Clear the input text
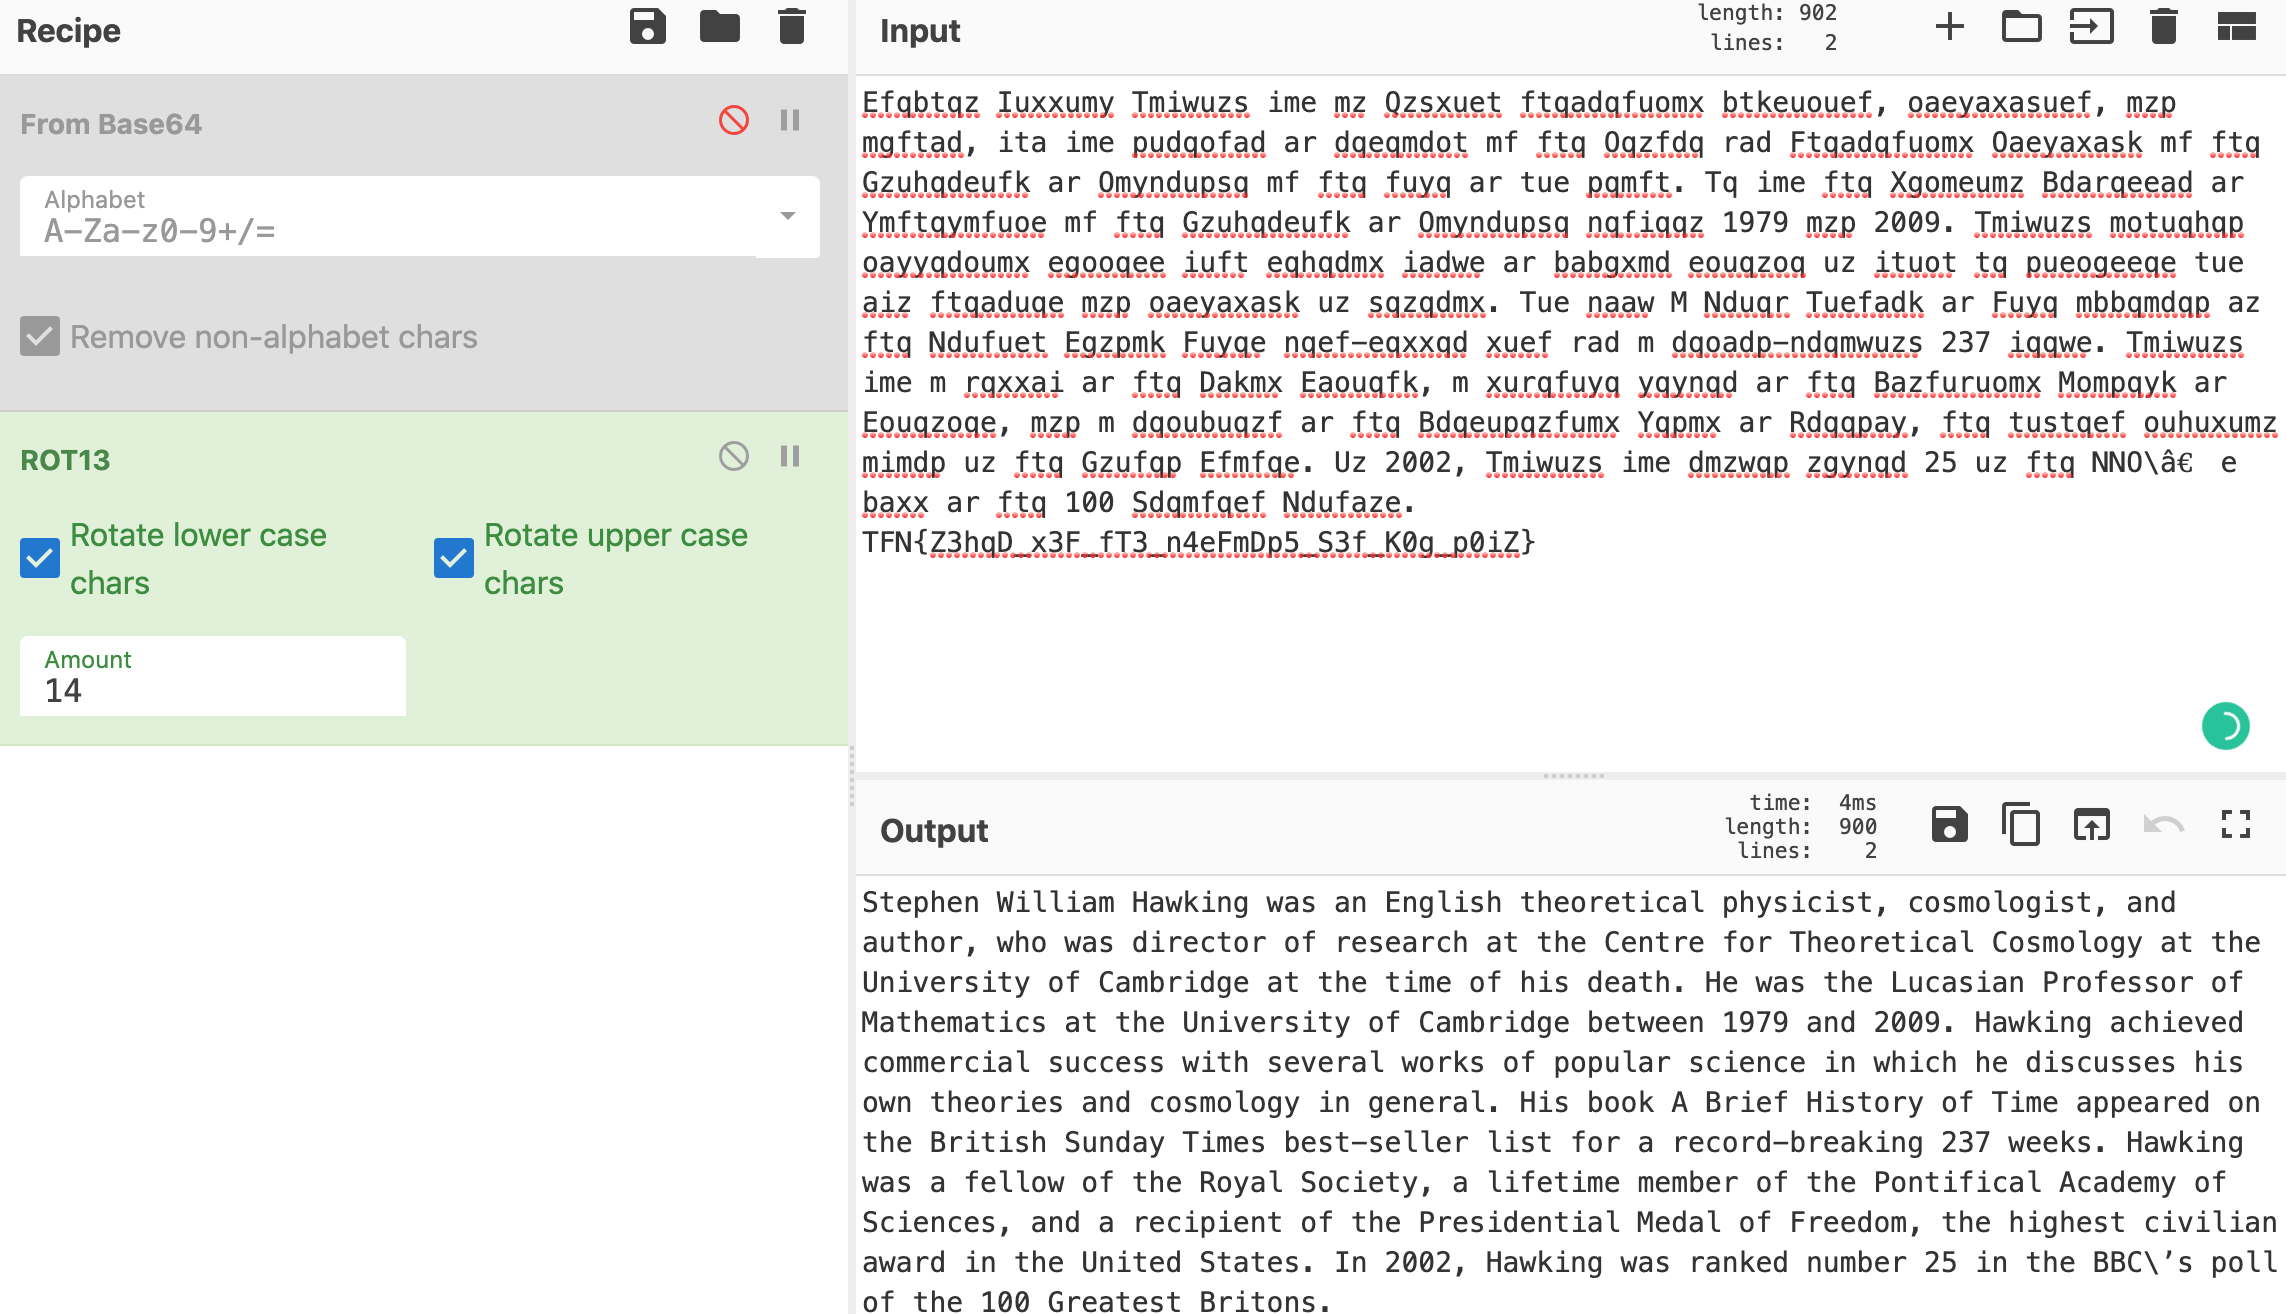This screenshot has height=1314, width=2286. 2163,27
